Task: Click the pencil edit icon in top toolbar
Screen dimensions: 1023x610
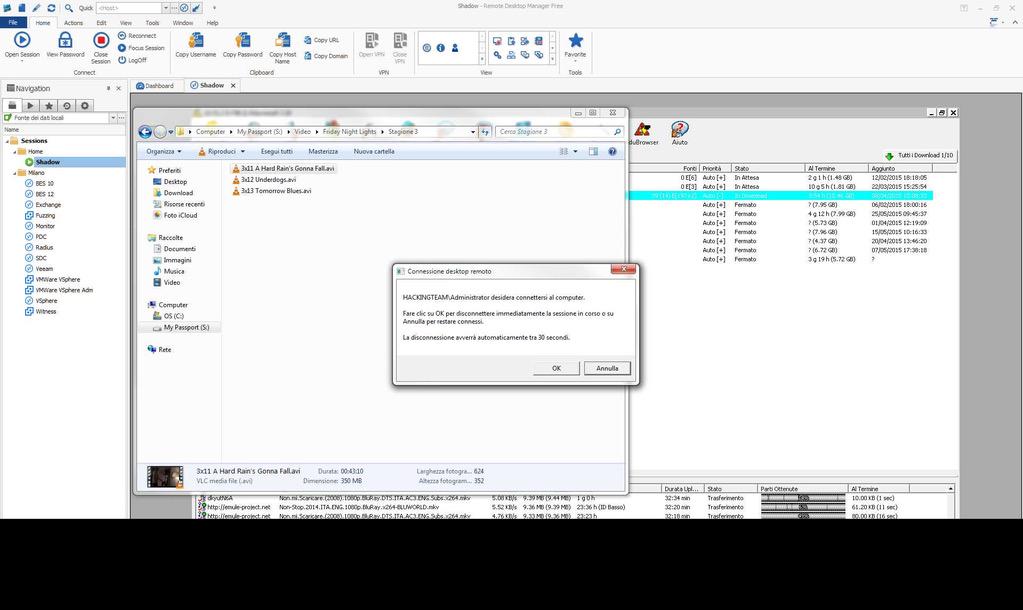Action: click(37, 8)
